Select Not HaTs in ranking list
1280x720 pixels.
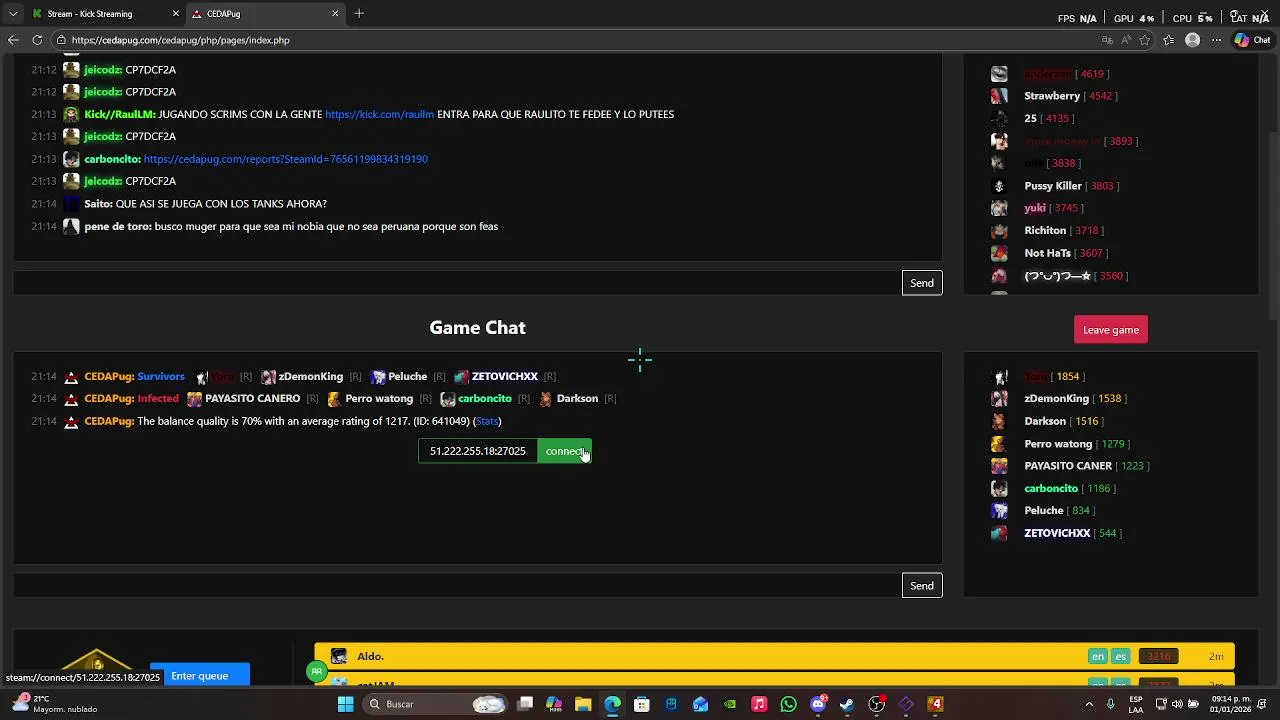(1047, 253)
